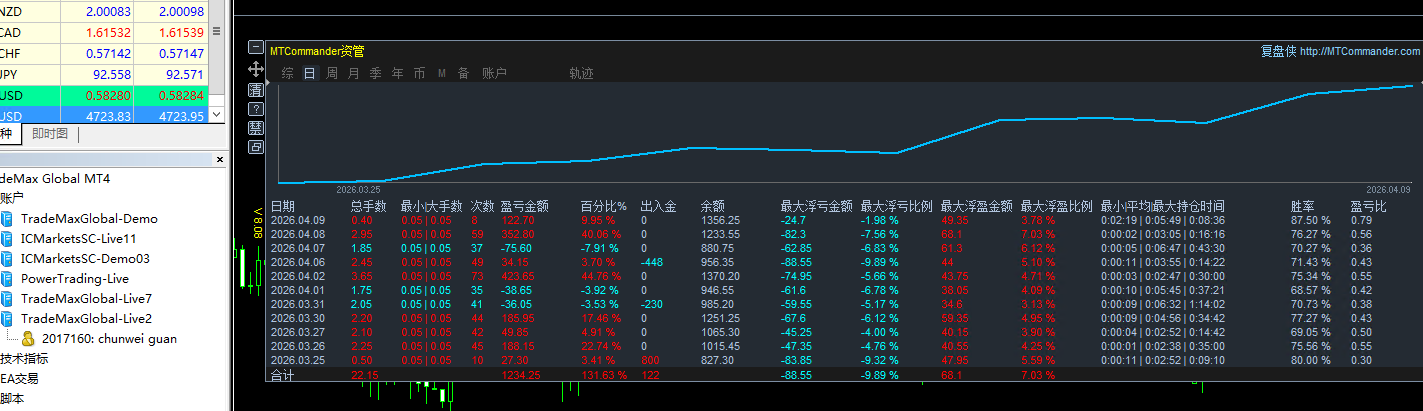
Task: Select 脚本 scripts node in Navigator
Action: [x=12, y=398]
